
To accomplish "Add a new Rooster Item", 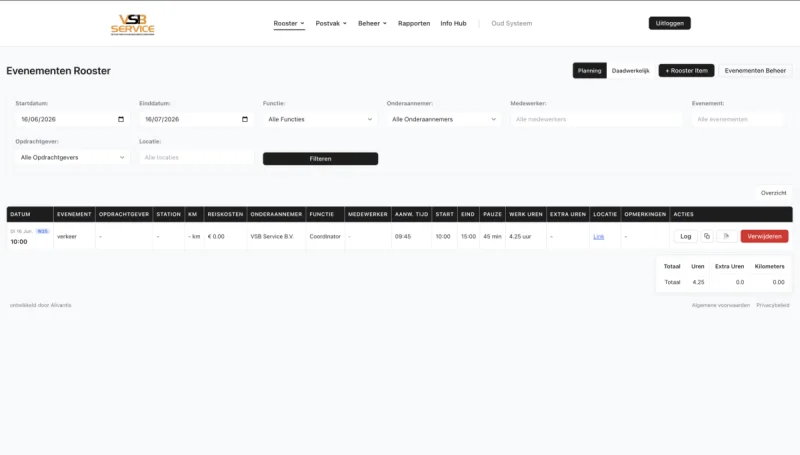I will pyautogui.click(x=686, y=71).
